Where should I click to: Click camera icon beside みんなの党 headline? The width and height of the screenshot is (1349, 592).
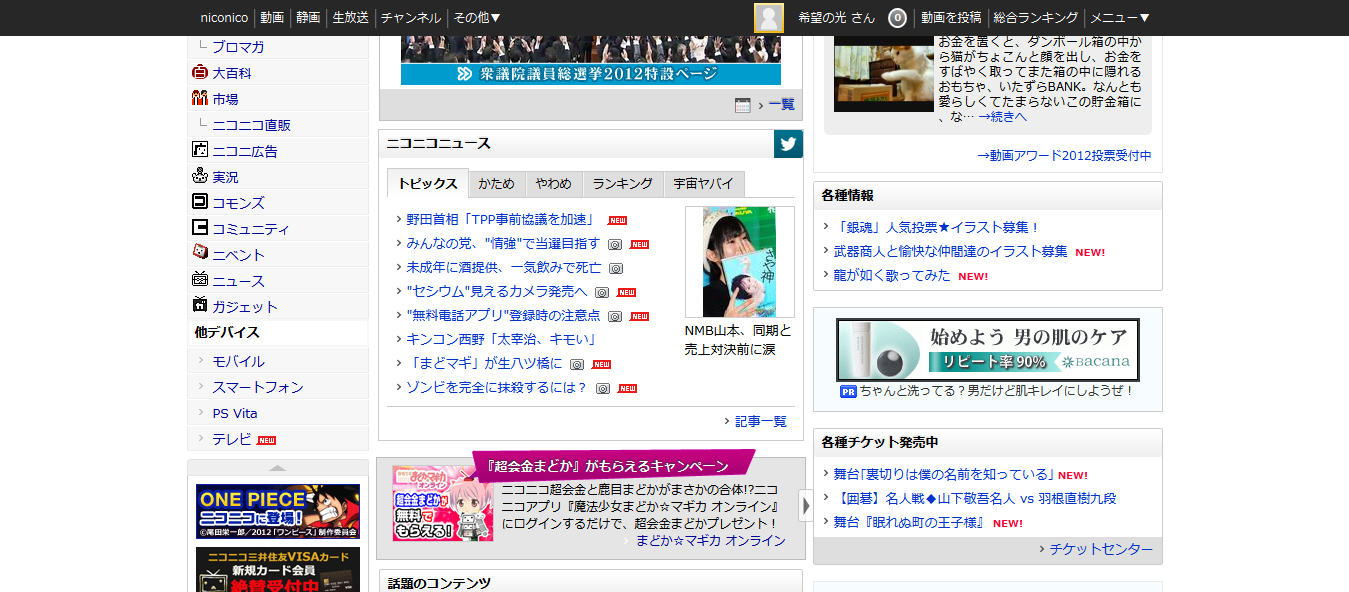point(616,244)
